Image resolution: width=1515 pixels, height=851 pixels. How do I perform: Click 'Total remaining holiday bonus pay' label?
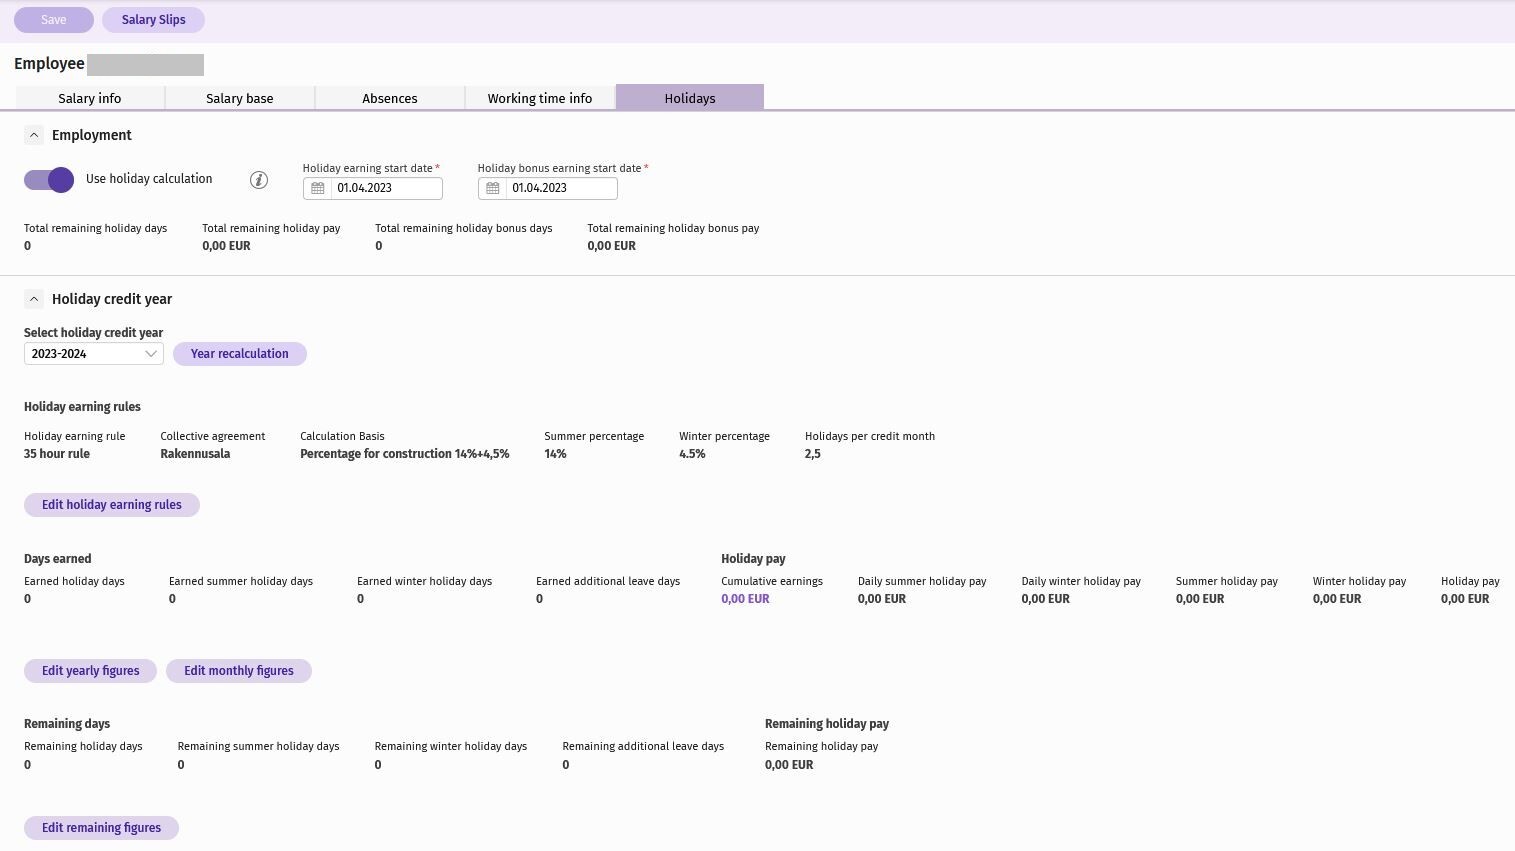click(x=673, y=228)
